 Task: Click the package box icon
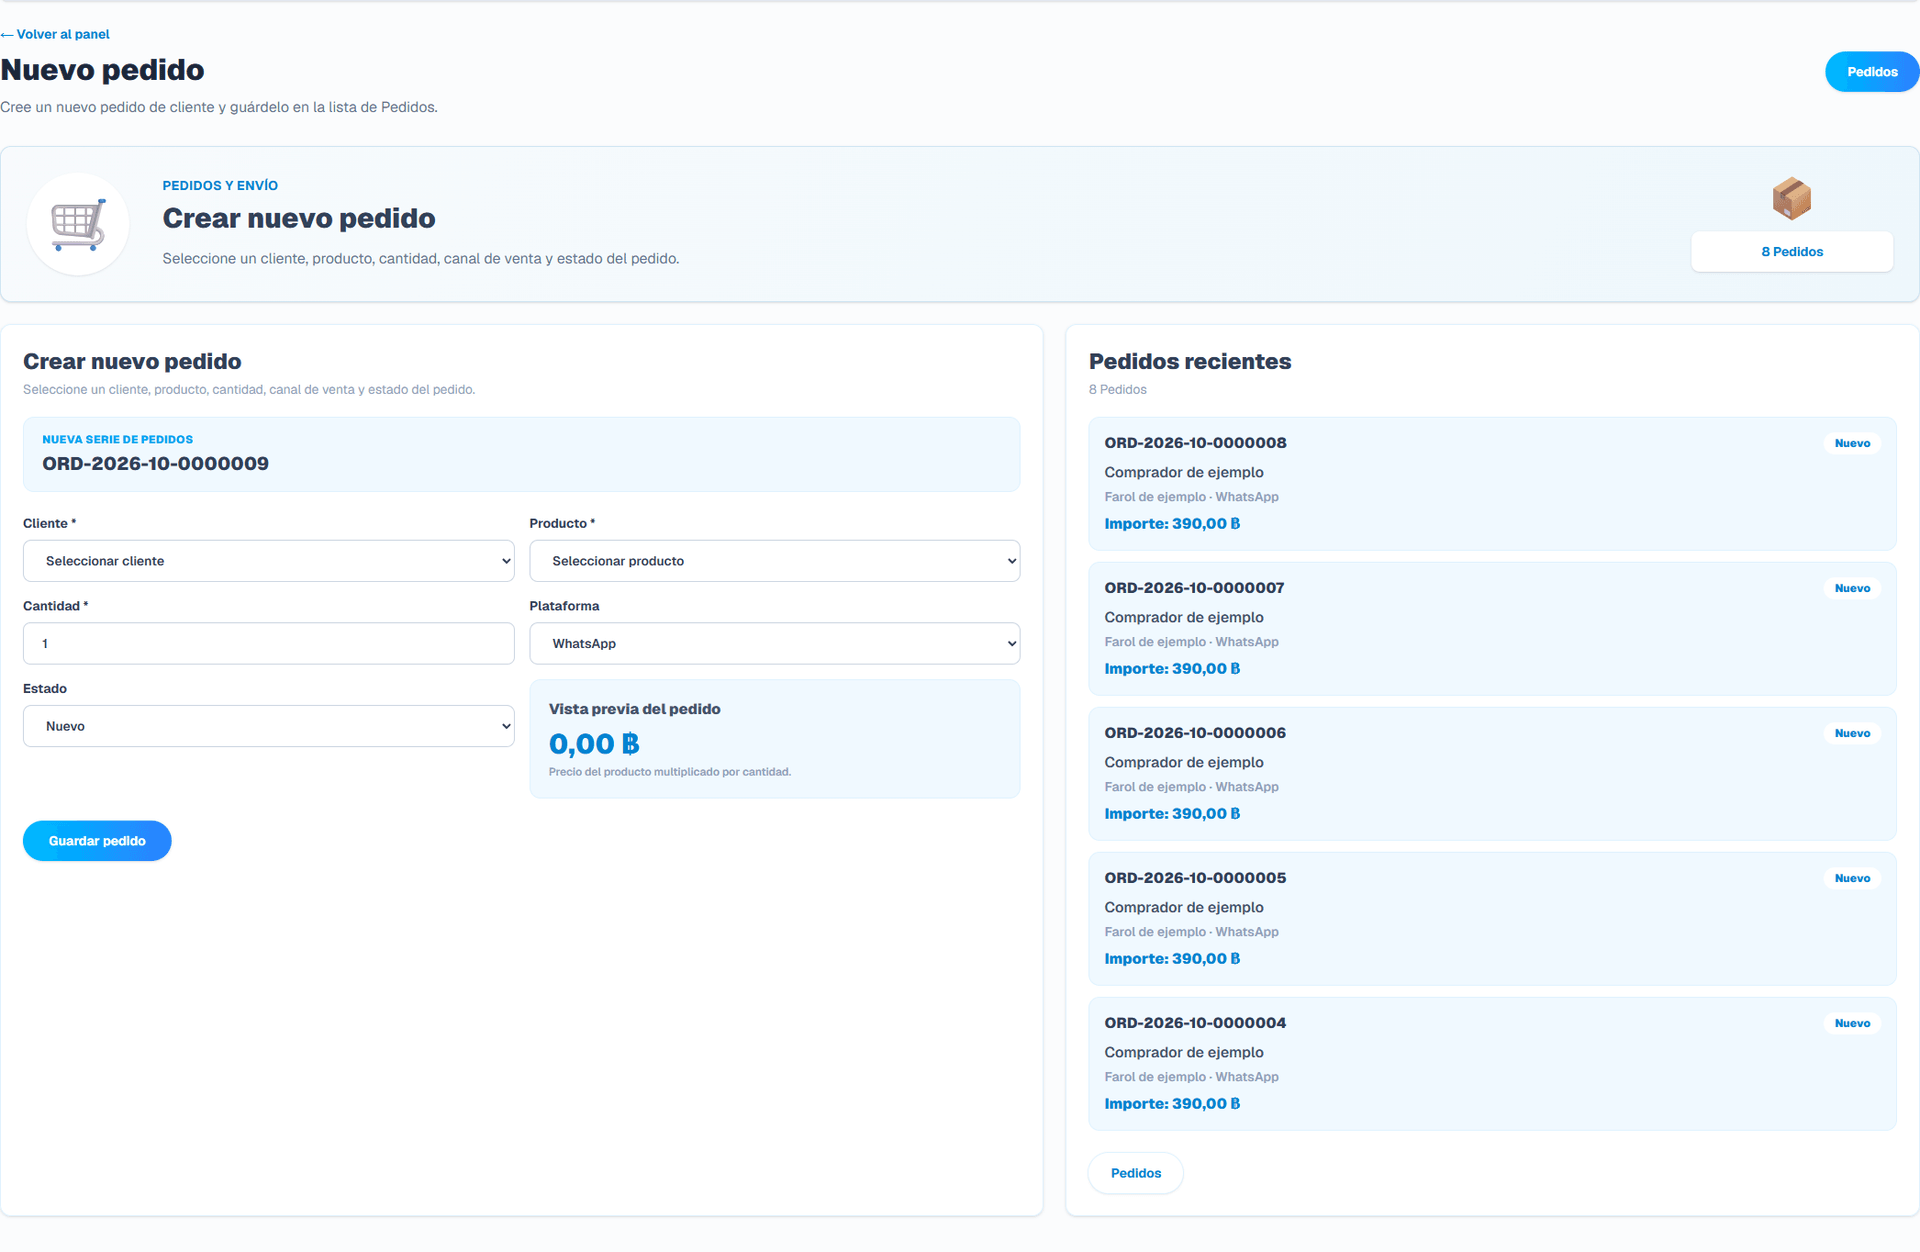click(1792, 198)
